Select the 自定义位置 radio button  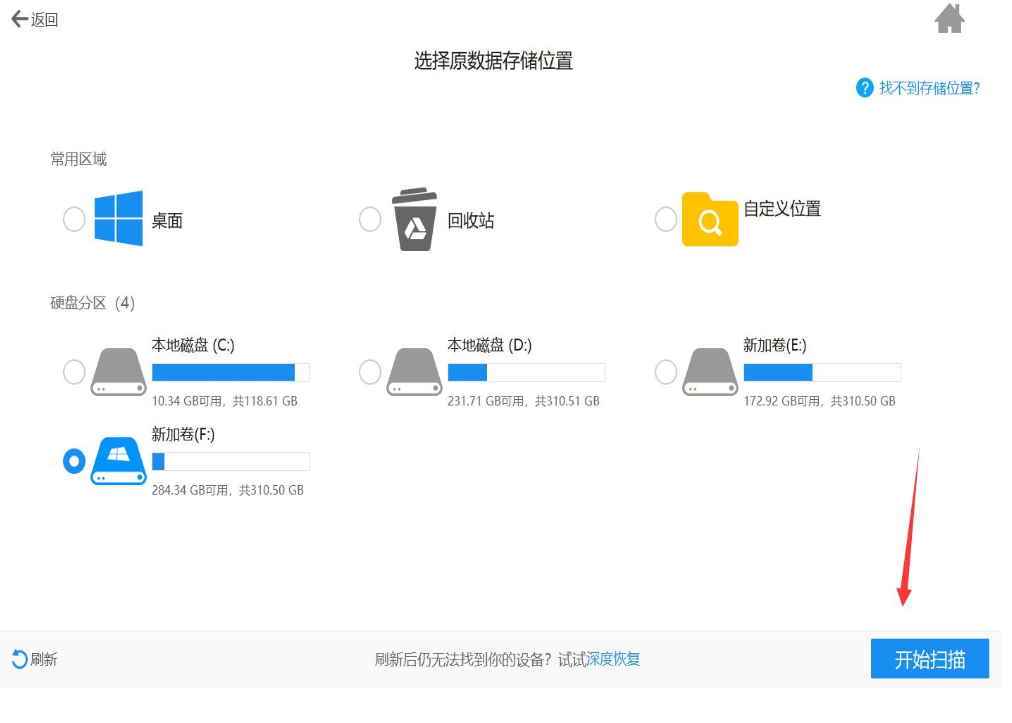tap(665, 219)
